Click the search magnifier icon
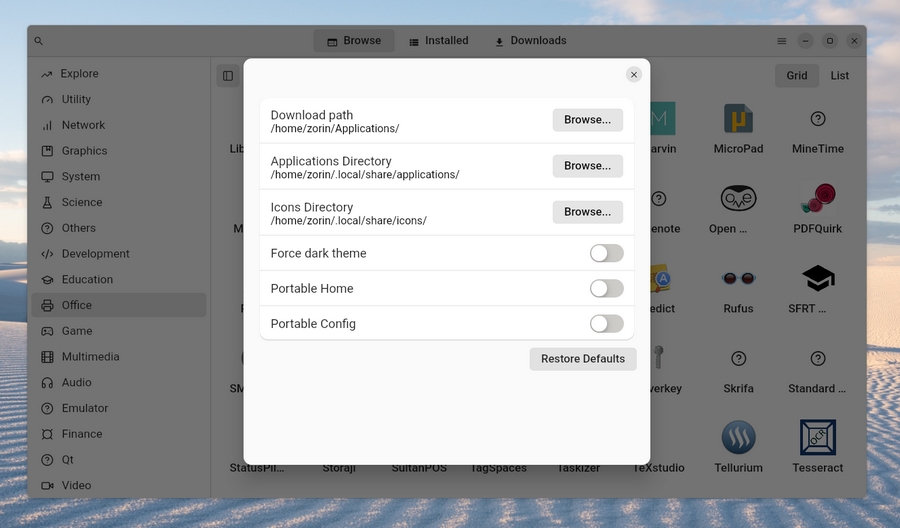The image size is (900, 528). (39, 41)
